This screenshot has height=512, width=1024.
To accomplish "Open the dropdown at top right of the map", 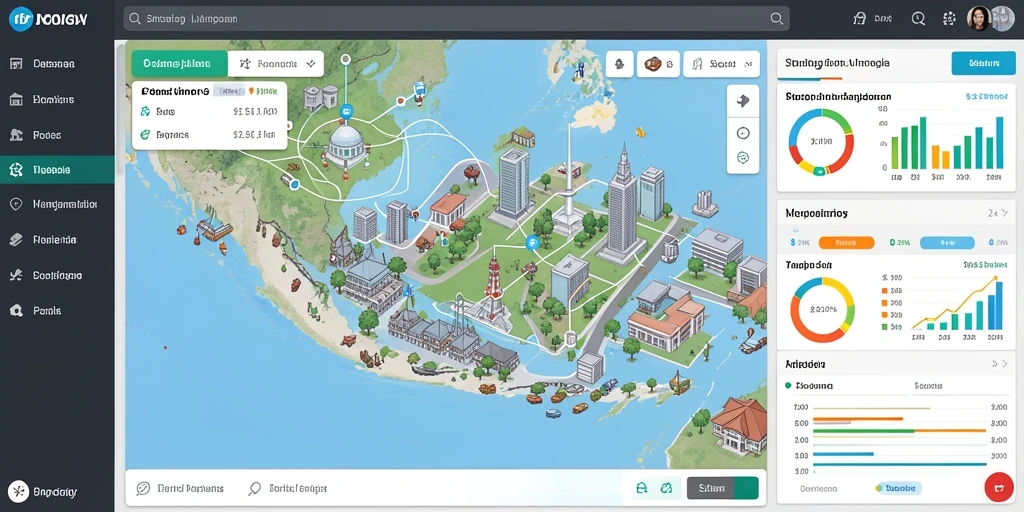I will pyautogui.click(x=722, y=64).
